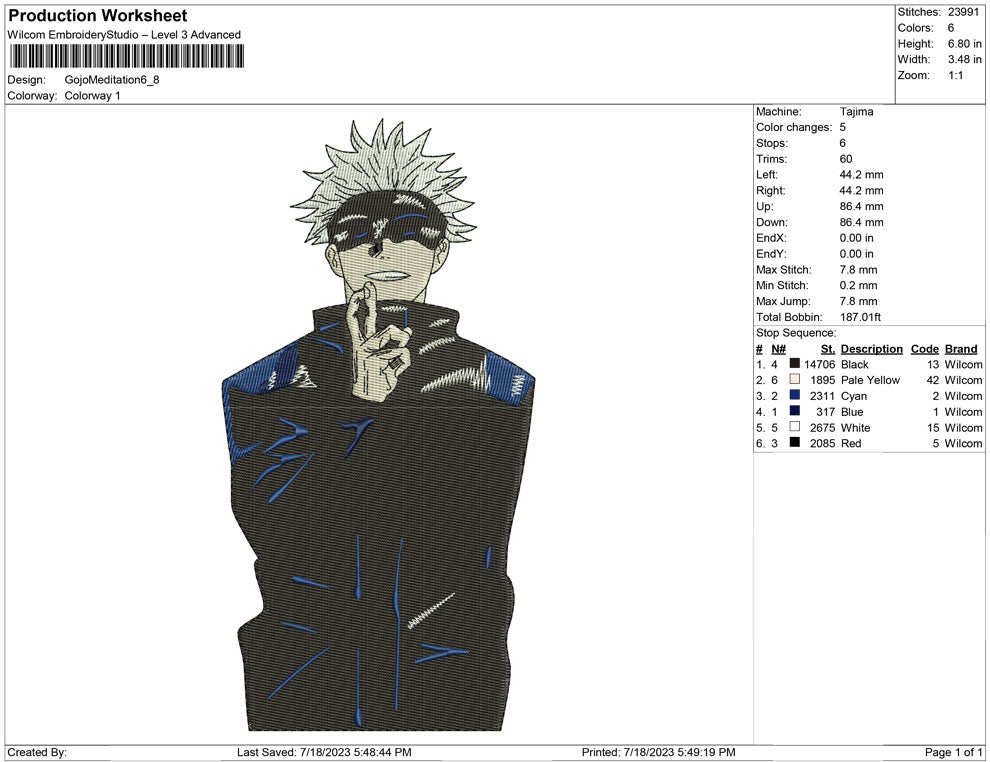Click the "Color changes:" label
This screenshot has width=990, height=762.
794,128
